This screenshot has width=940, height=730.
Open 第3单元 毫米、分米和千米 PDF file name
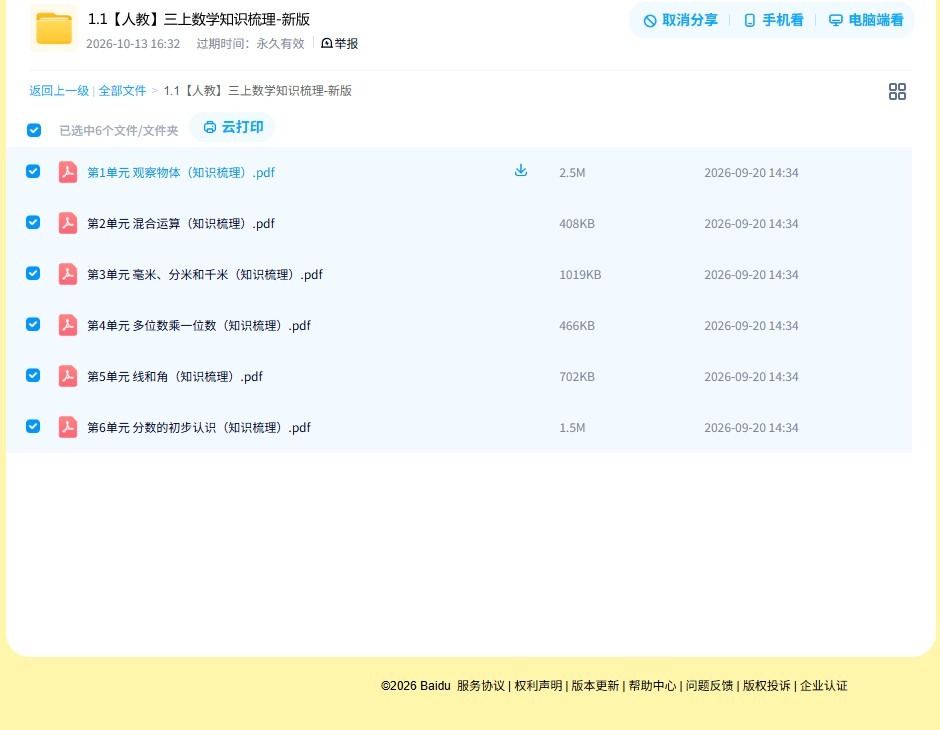tap(205, 274)
